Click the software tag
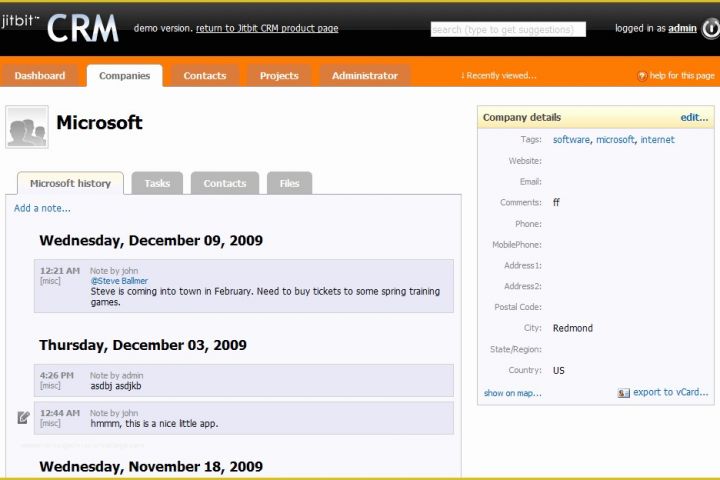The image size is (720, 480). (x=571, y=140)
